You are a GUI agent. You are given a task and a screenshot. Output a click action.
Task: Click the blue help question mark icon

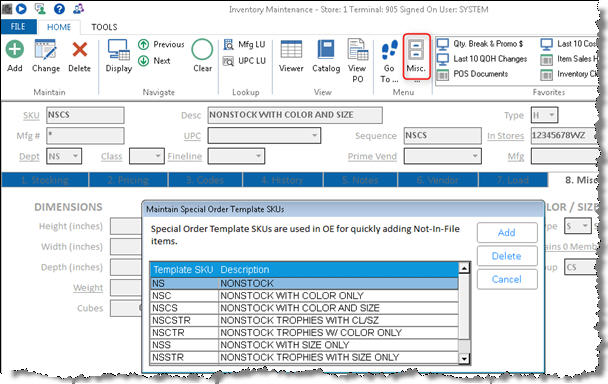pyautogui.click(x=59, y=9)
